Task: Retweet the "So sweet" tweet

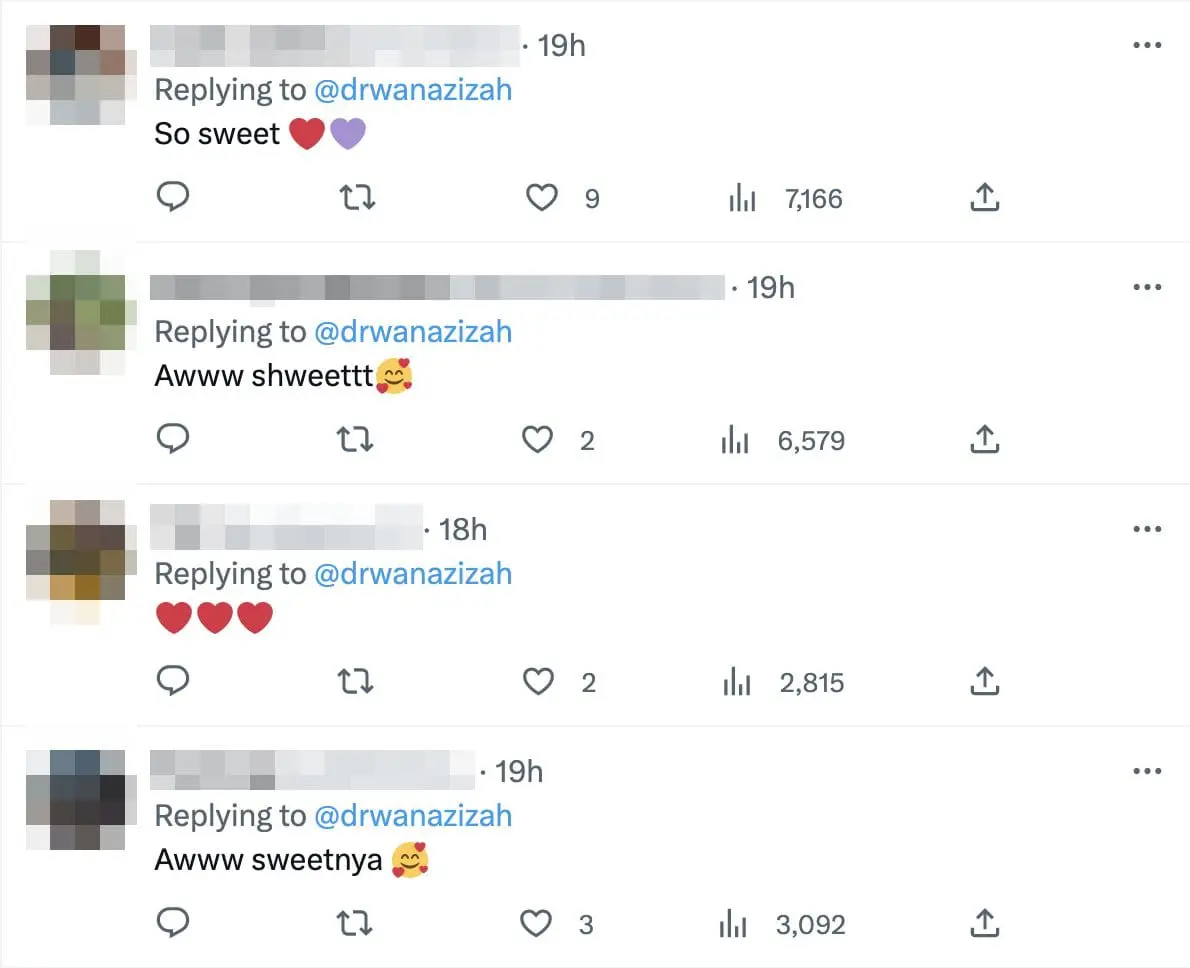Action: (358, 198)
